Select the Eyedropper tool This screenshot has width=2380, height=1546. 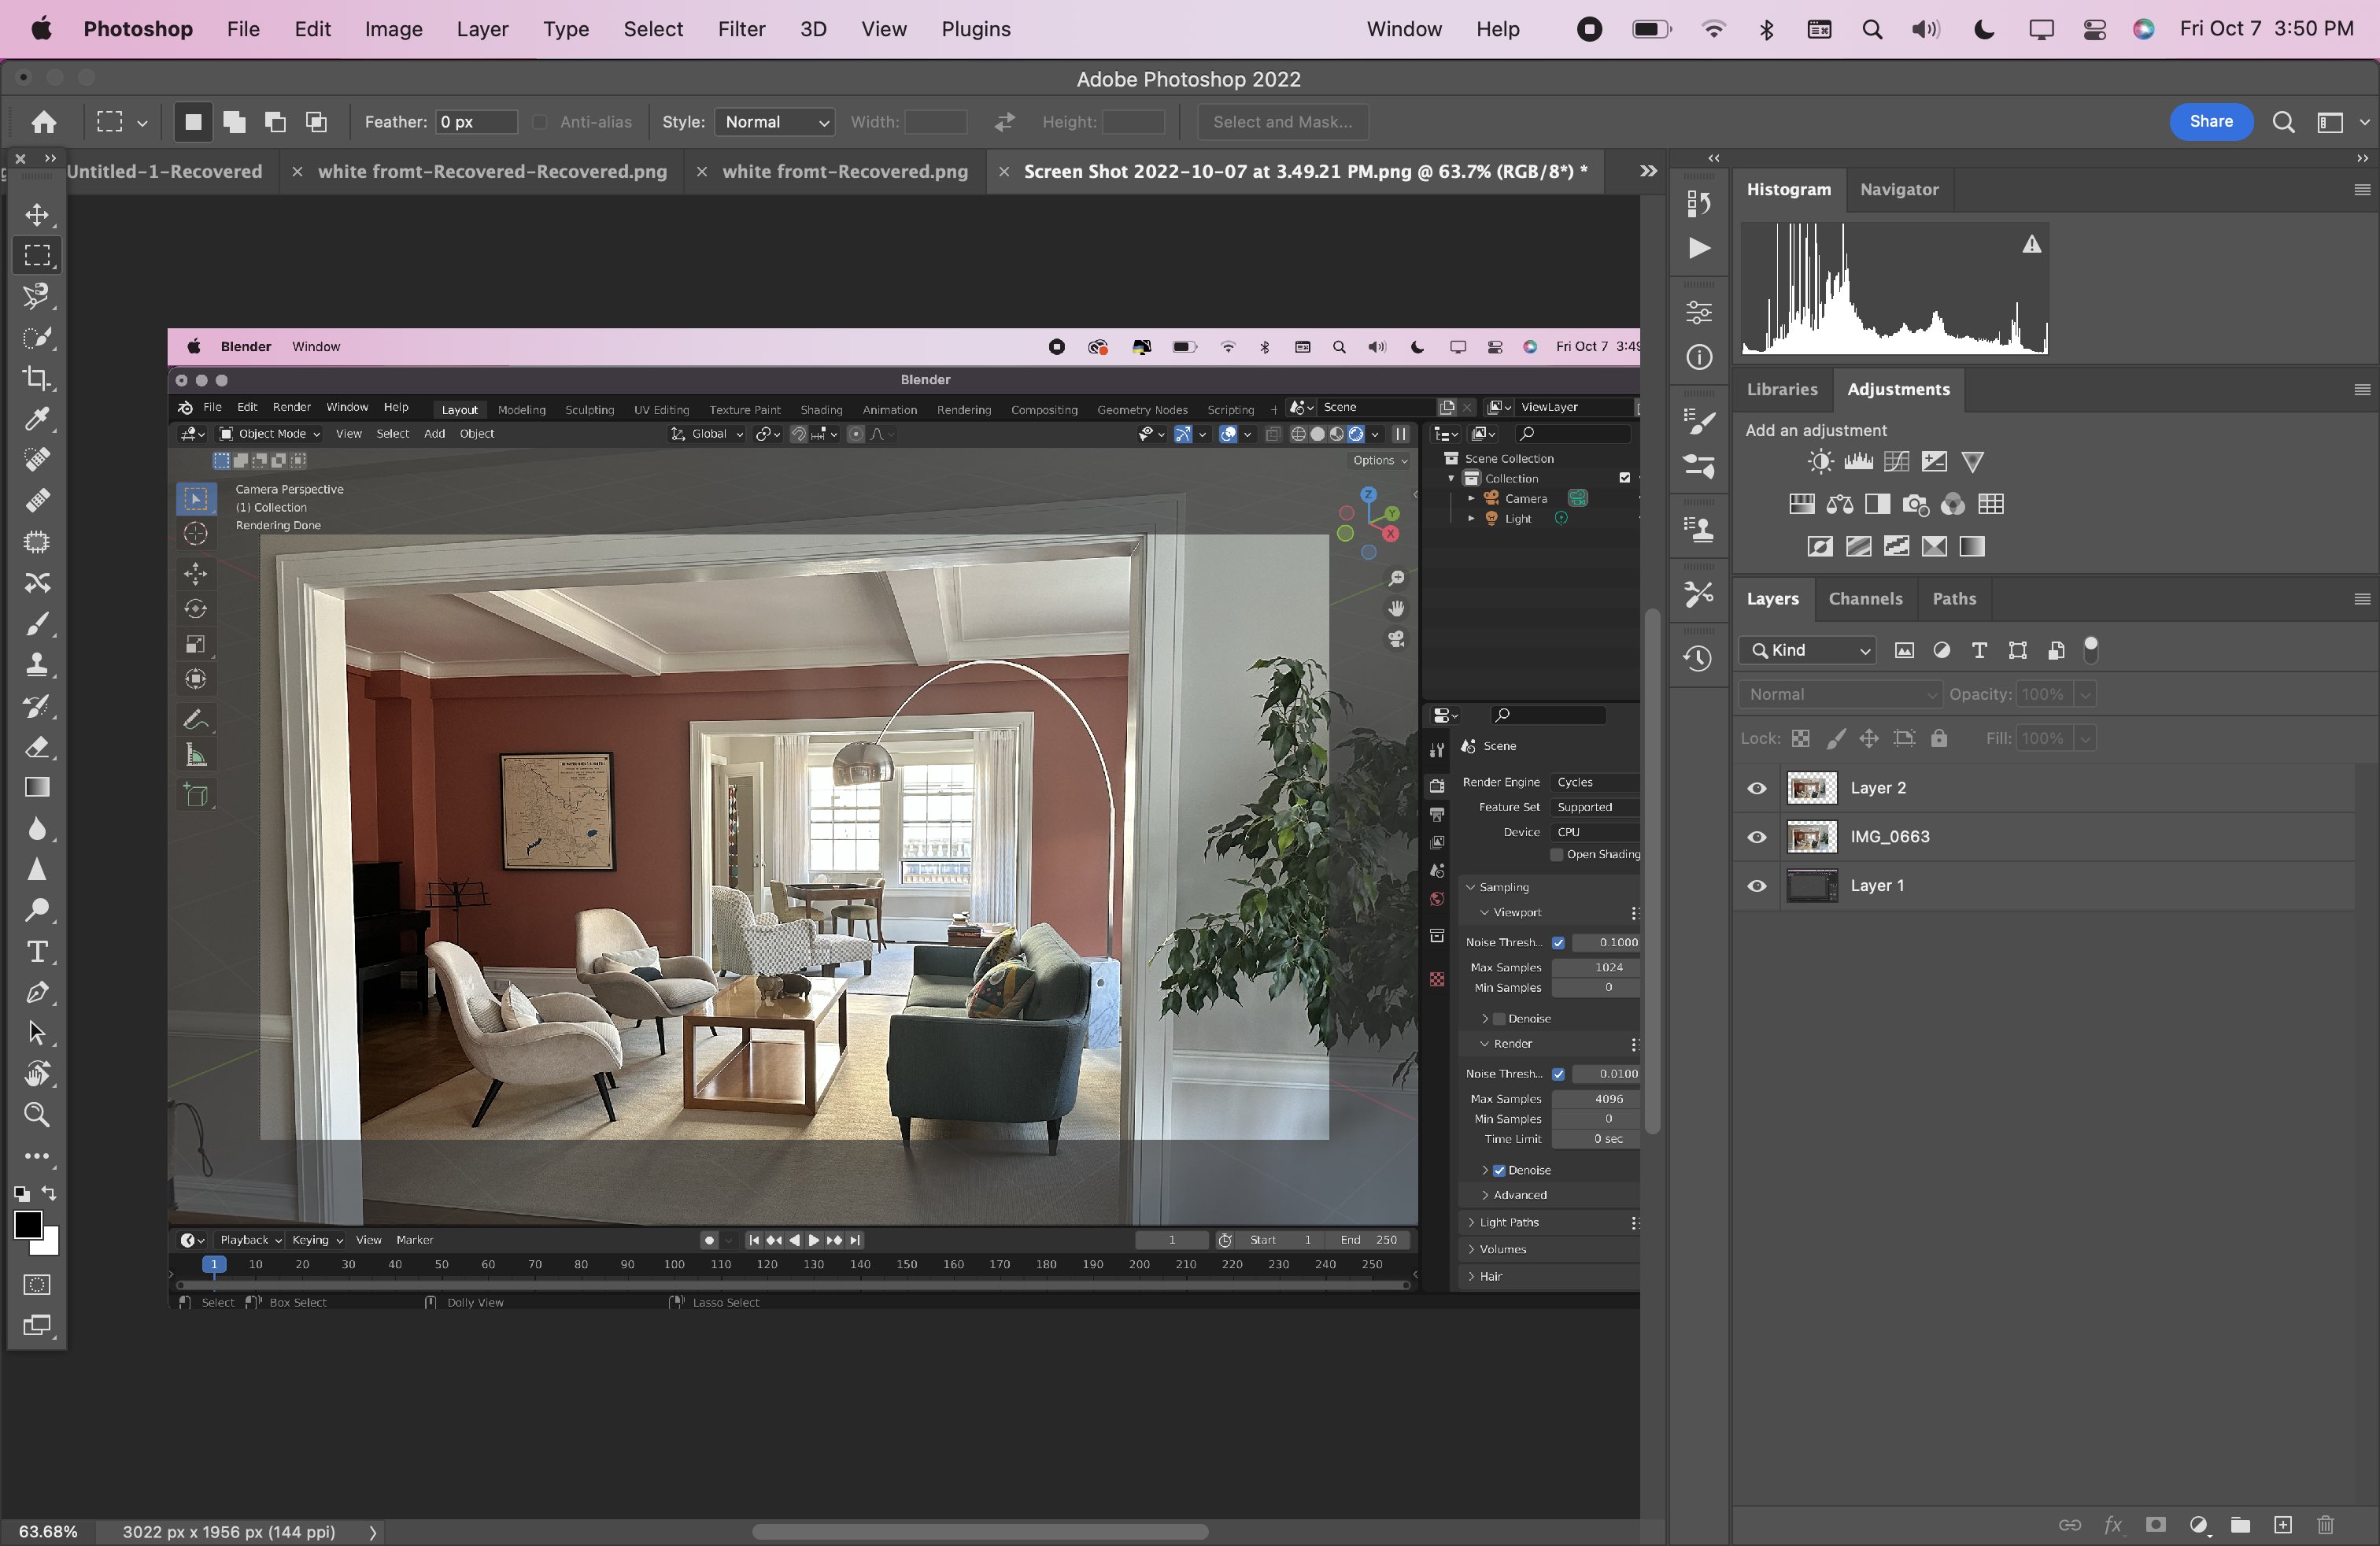(37, 419)
